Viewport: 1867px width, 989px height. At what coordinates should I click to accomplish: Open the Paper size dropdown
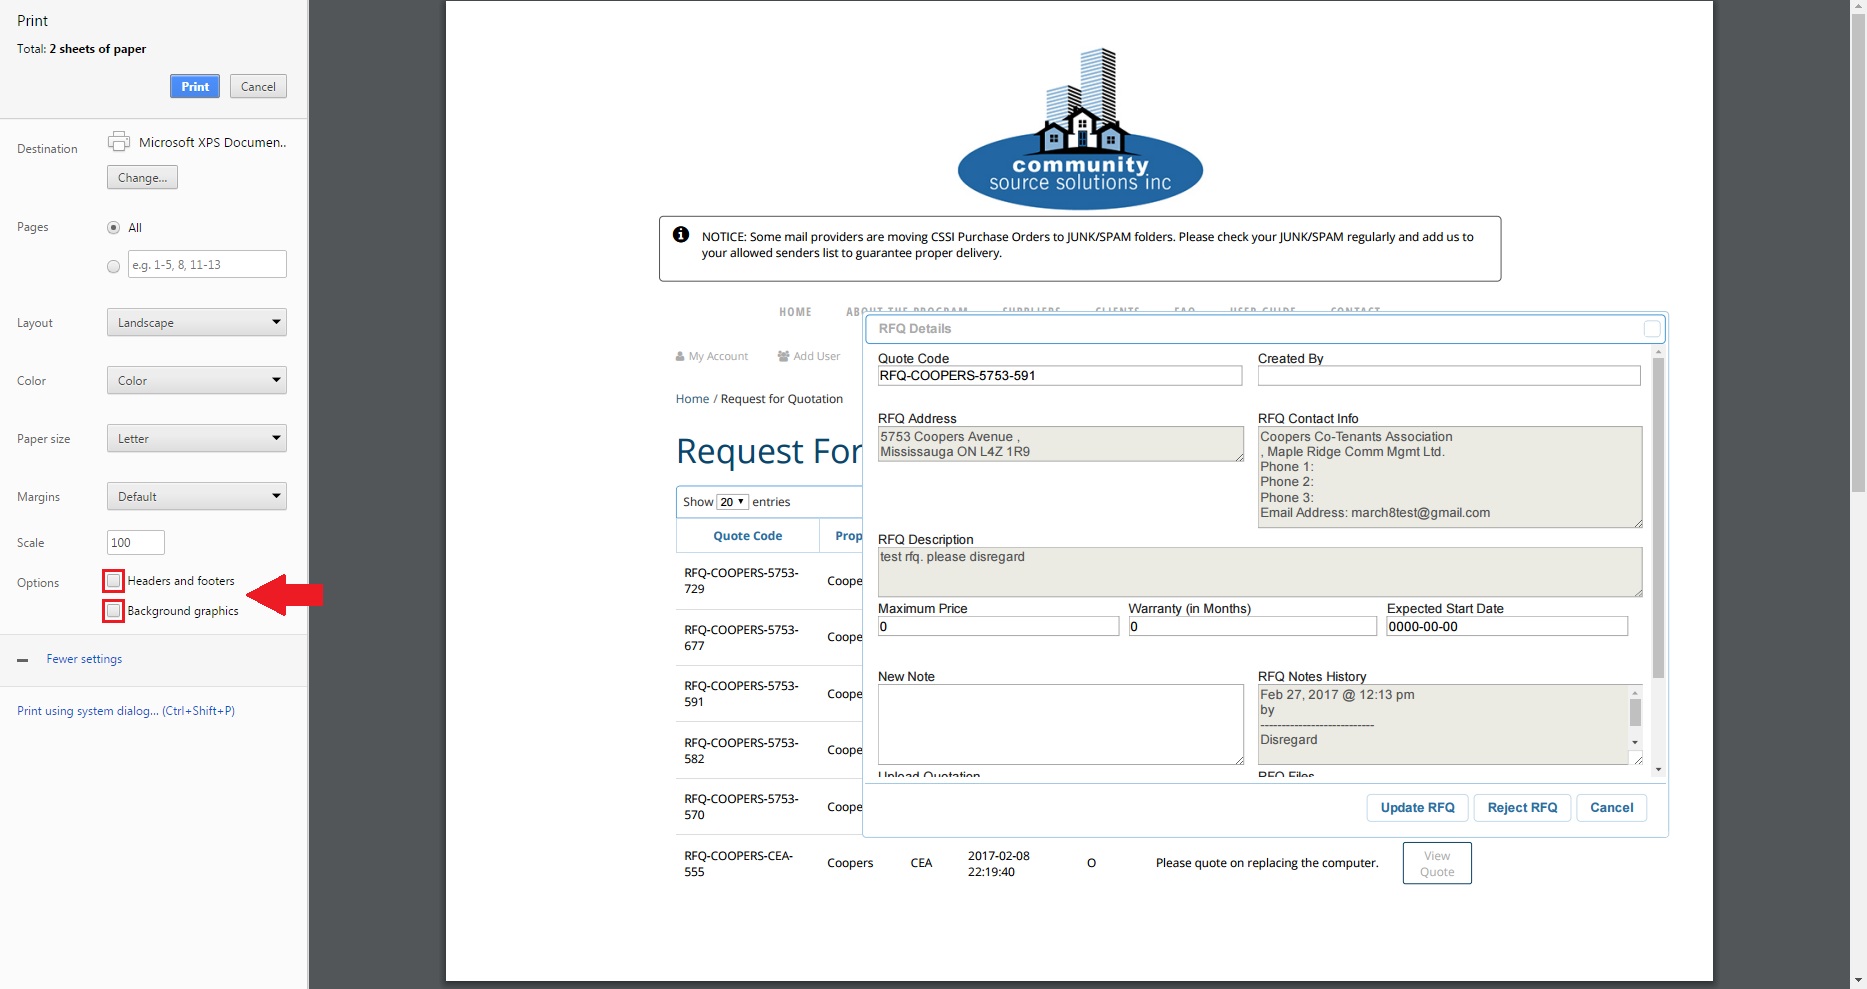pyautogui.click(x=196, y=439)
